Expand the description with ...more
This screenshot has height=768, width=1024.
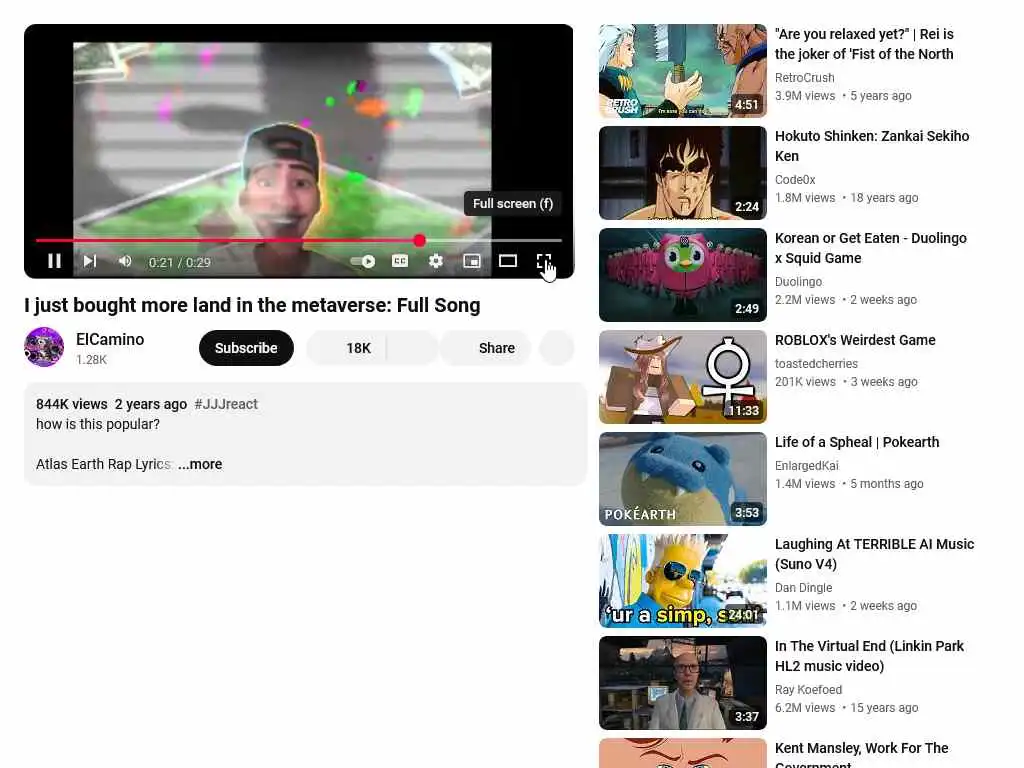(x=200, y=464)
